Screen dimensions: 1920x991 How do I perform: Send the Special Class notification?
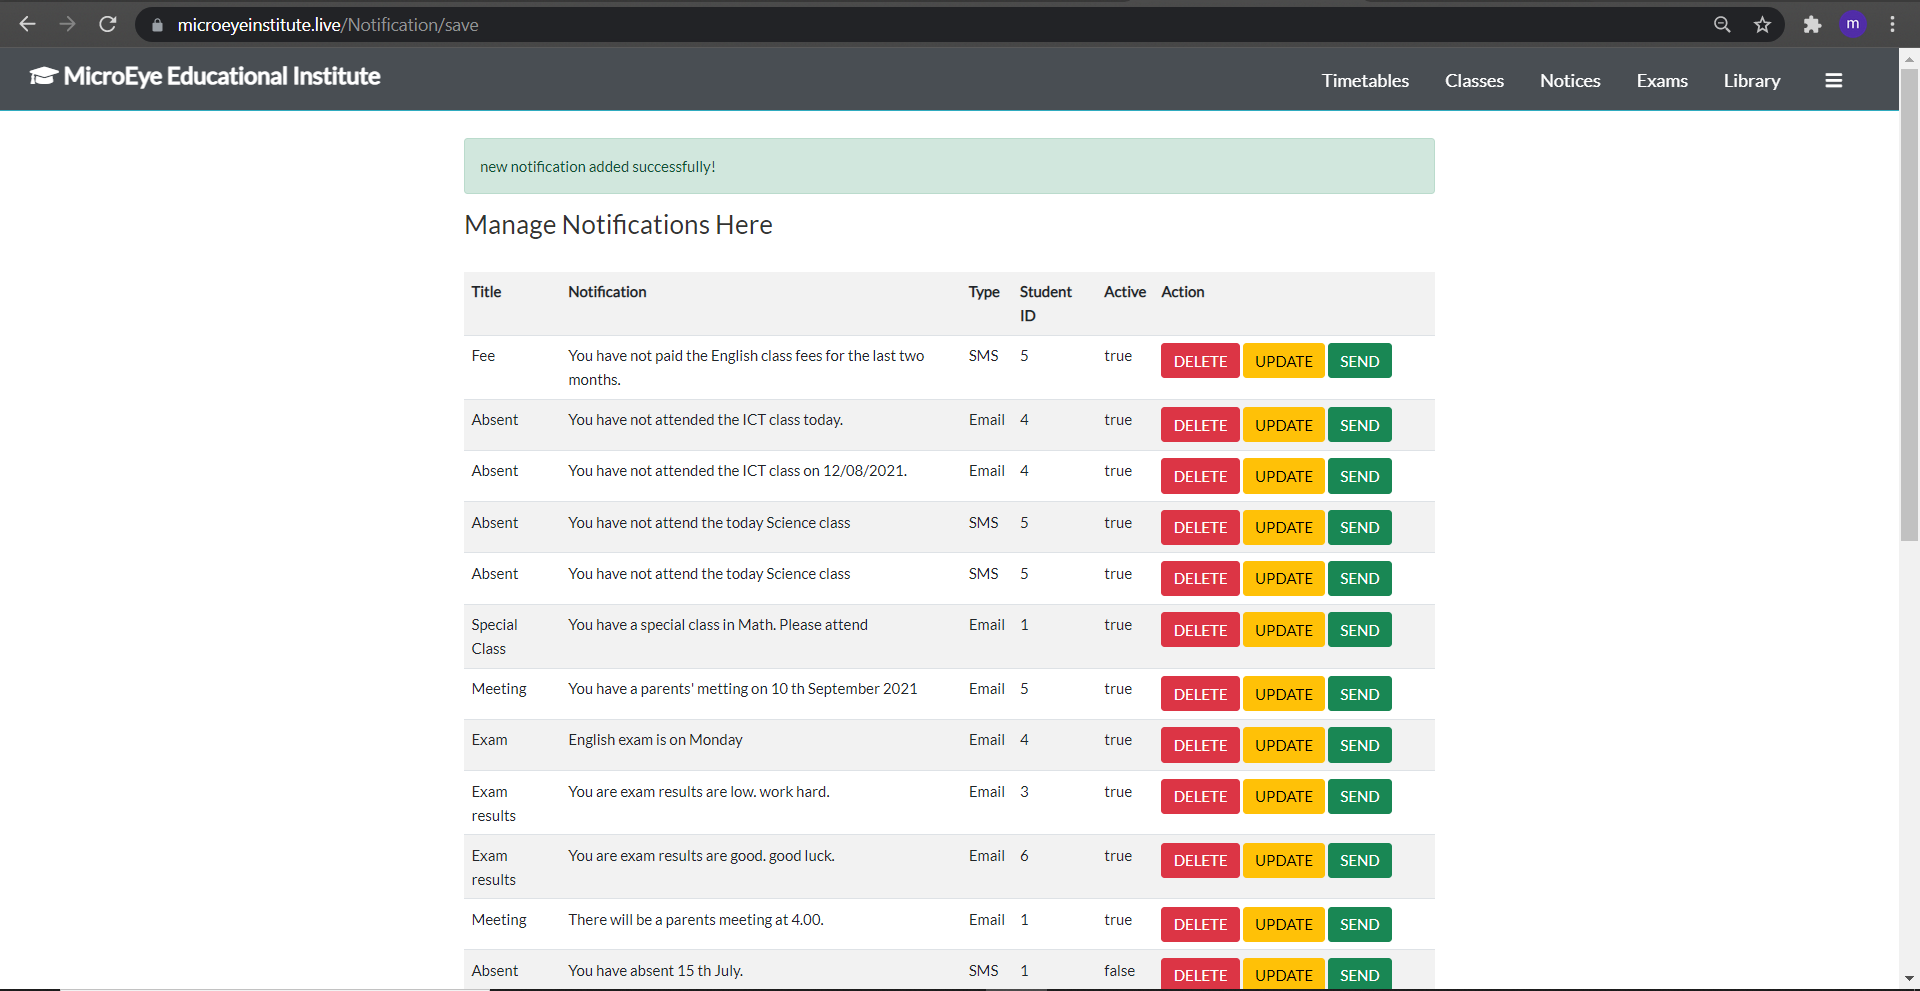(x=1359, y=630)
